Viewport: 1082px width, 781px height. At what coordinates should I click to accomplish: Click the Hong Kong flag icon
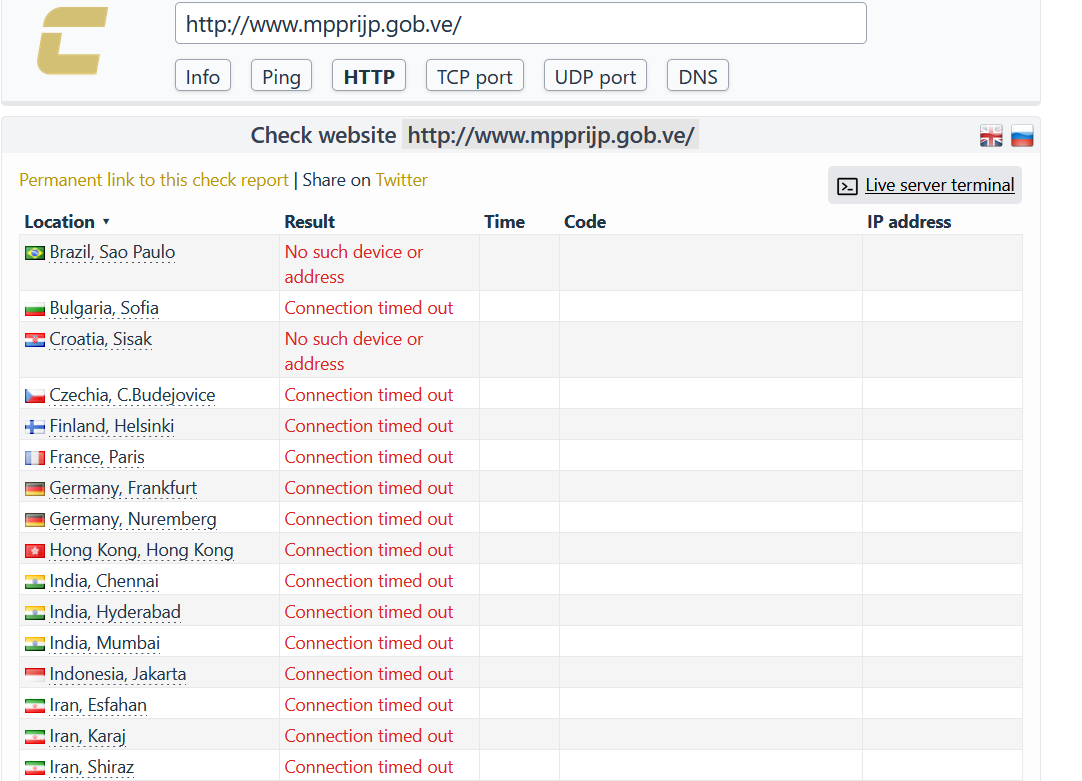tap(35, 551)
